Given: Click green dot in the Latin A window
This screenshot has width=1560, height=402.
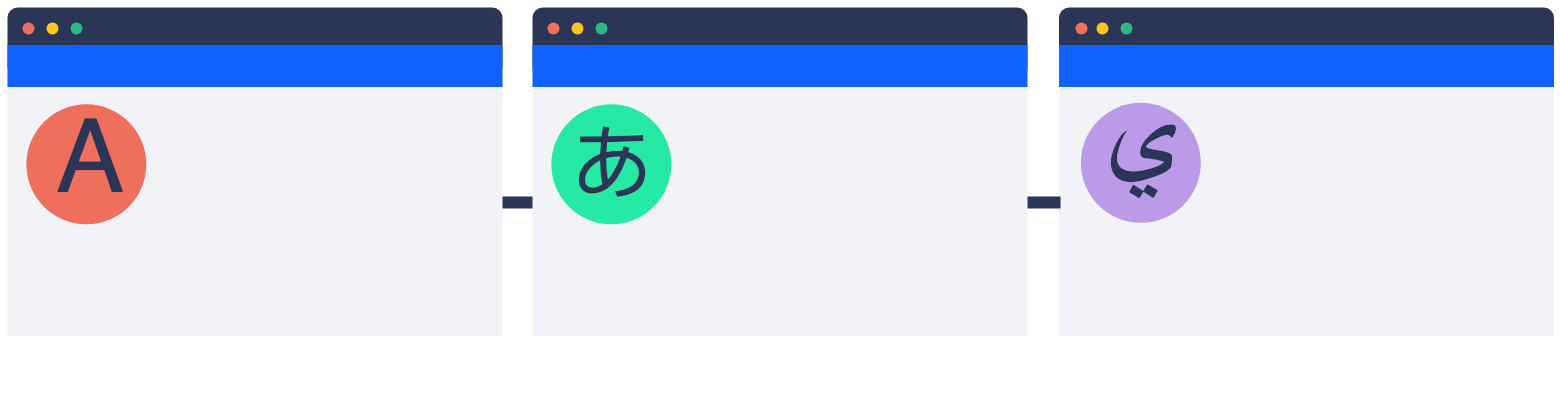Looking at the screenshot, I should tap(76, 28).
